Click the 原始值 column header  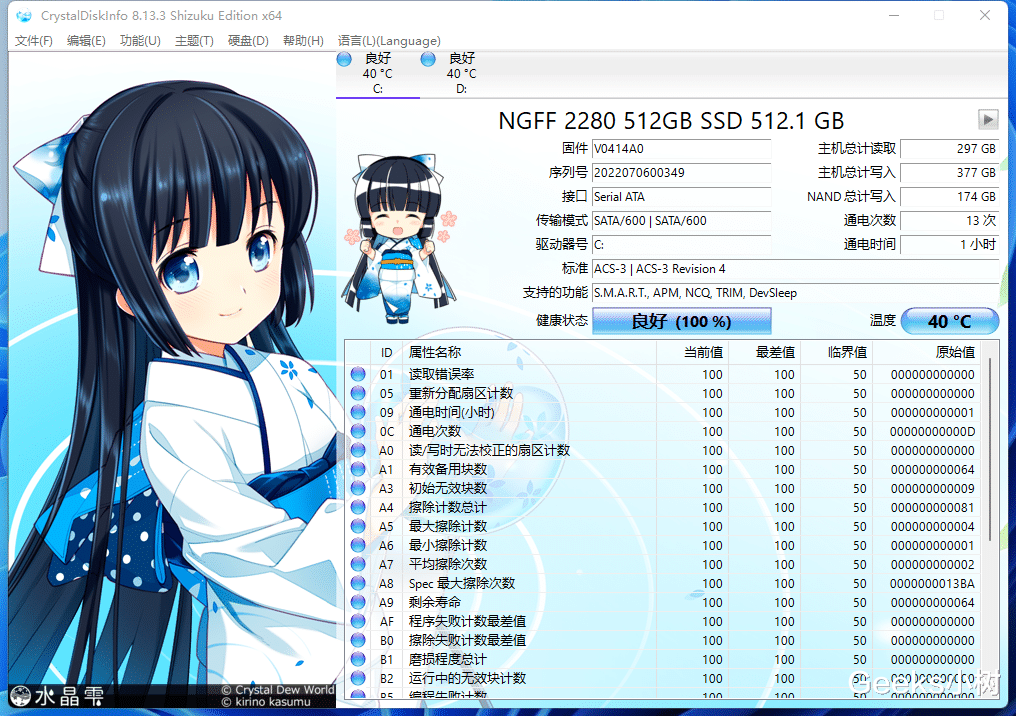(928, 352)
